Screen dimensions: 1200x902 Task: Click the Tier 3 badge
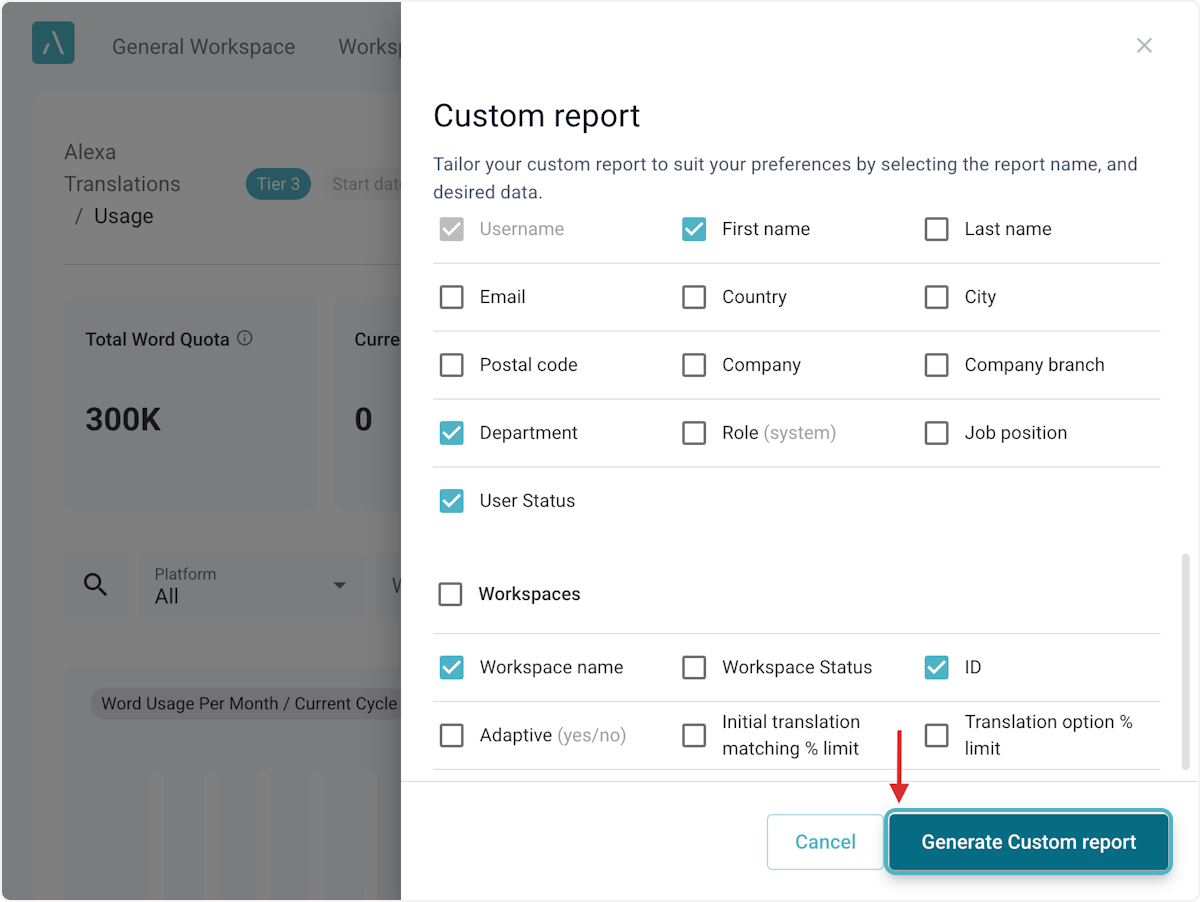pos(278,184)
